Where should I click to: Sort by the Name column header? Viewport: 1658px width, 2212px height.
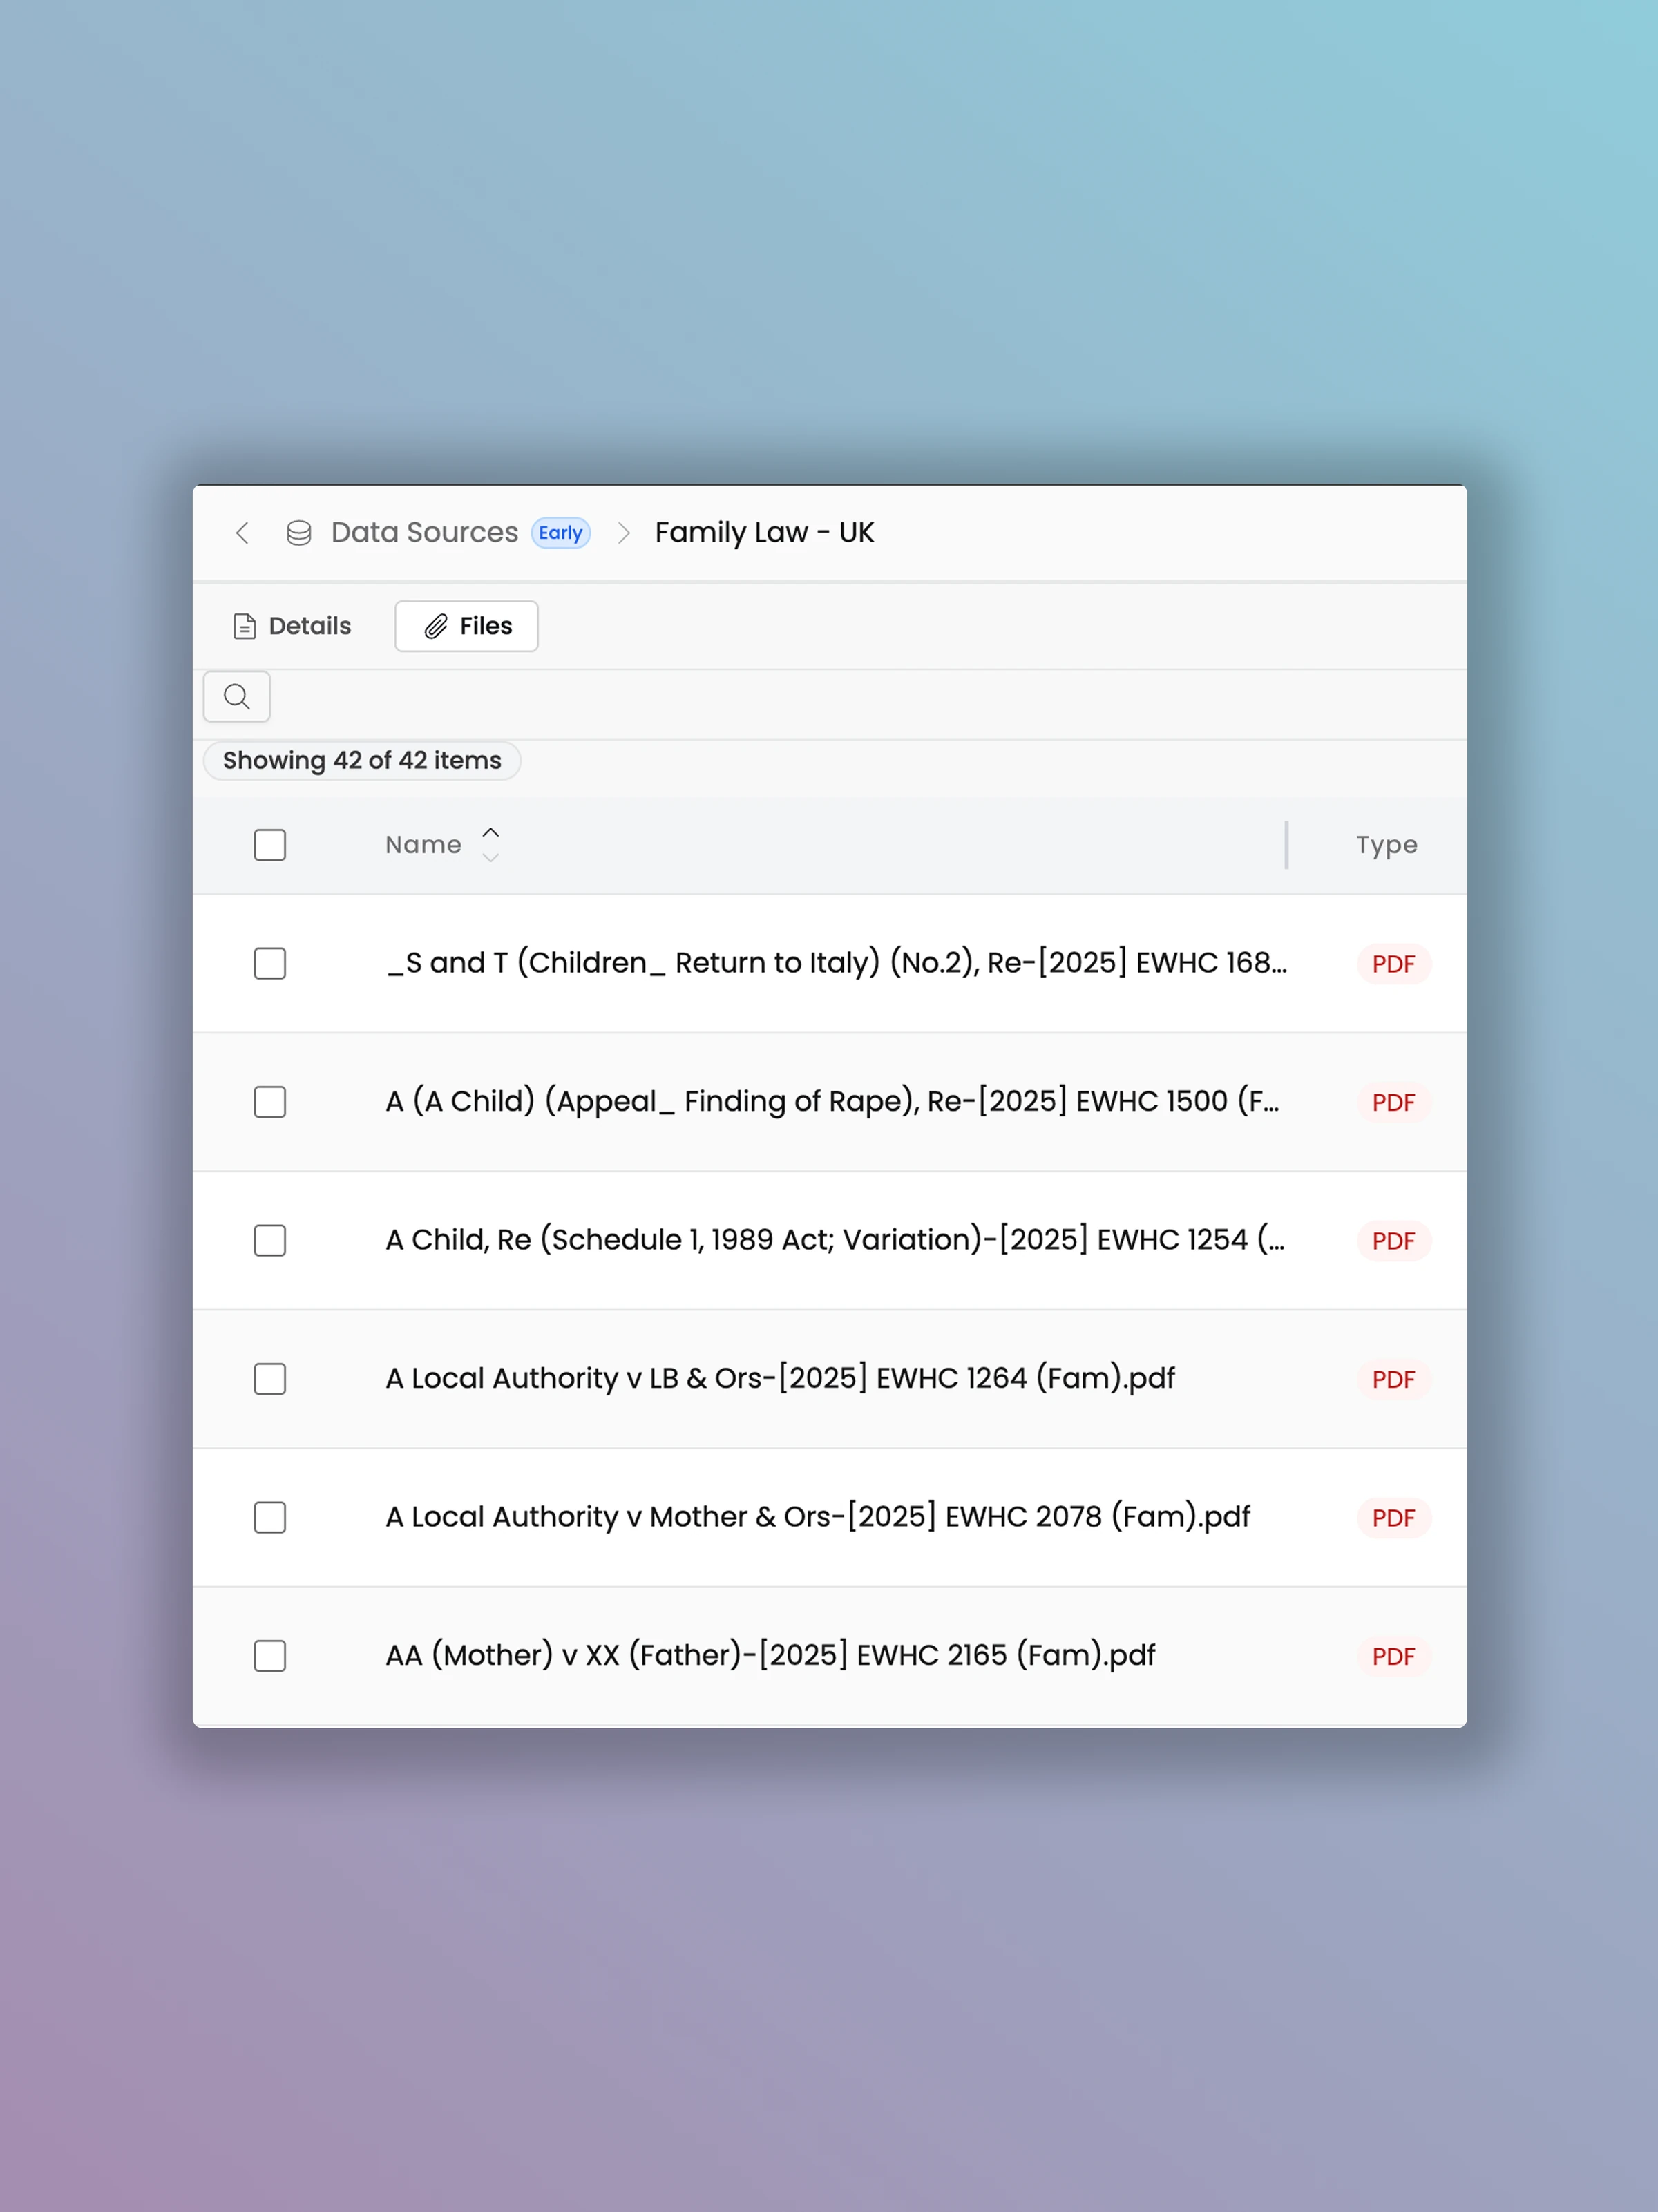[x=424, y=845]
